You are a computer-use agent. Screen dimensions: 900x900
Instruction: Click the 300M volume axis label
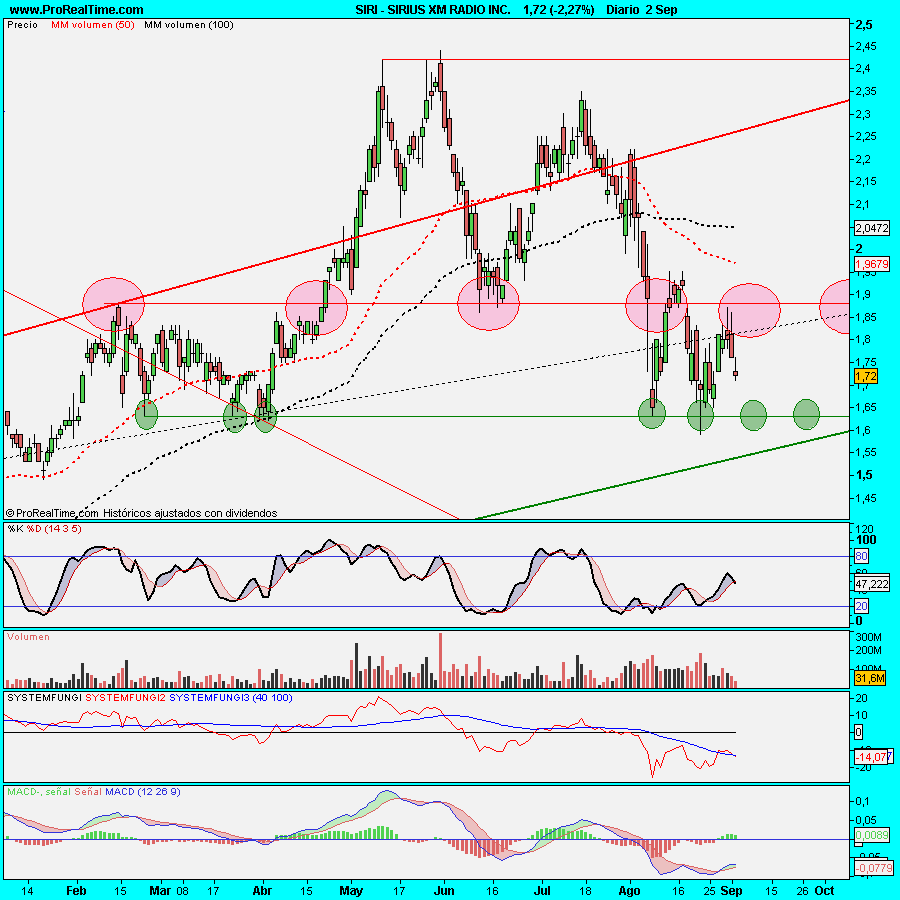[x=868, y=637]
